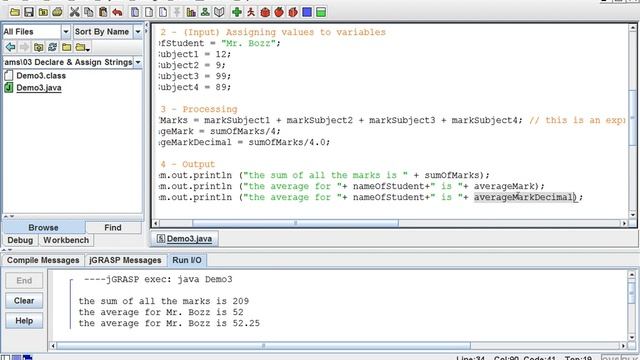Open the Sort By Name dropdown
Image resolution: width=640 pixels, height=360 pixels.
pyautogui.click(x=138, y=31)
